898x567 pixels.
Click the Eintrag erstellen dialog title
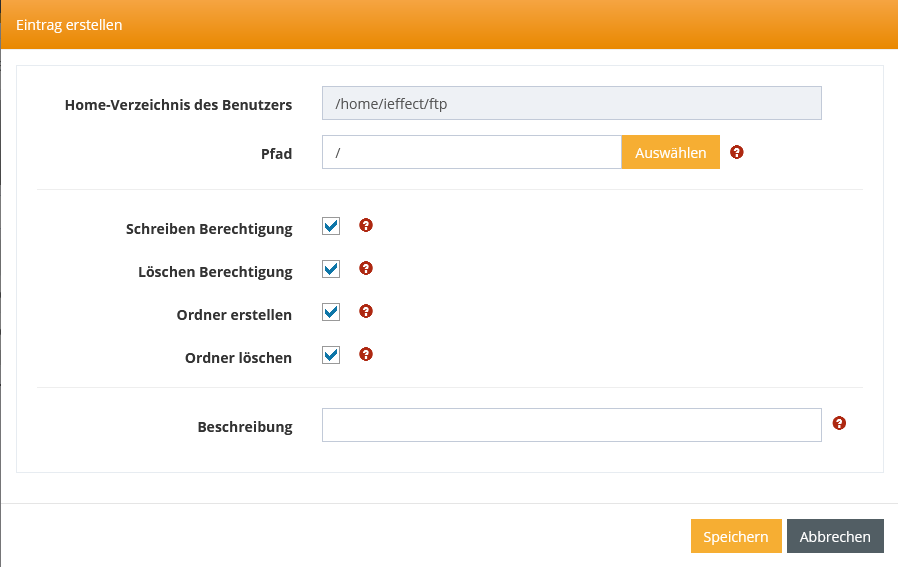[69, 25]
